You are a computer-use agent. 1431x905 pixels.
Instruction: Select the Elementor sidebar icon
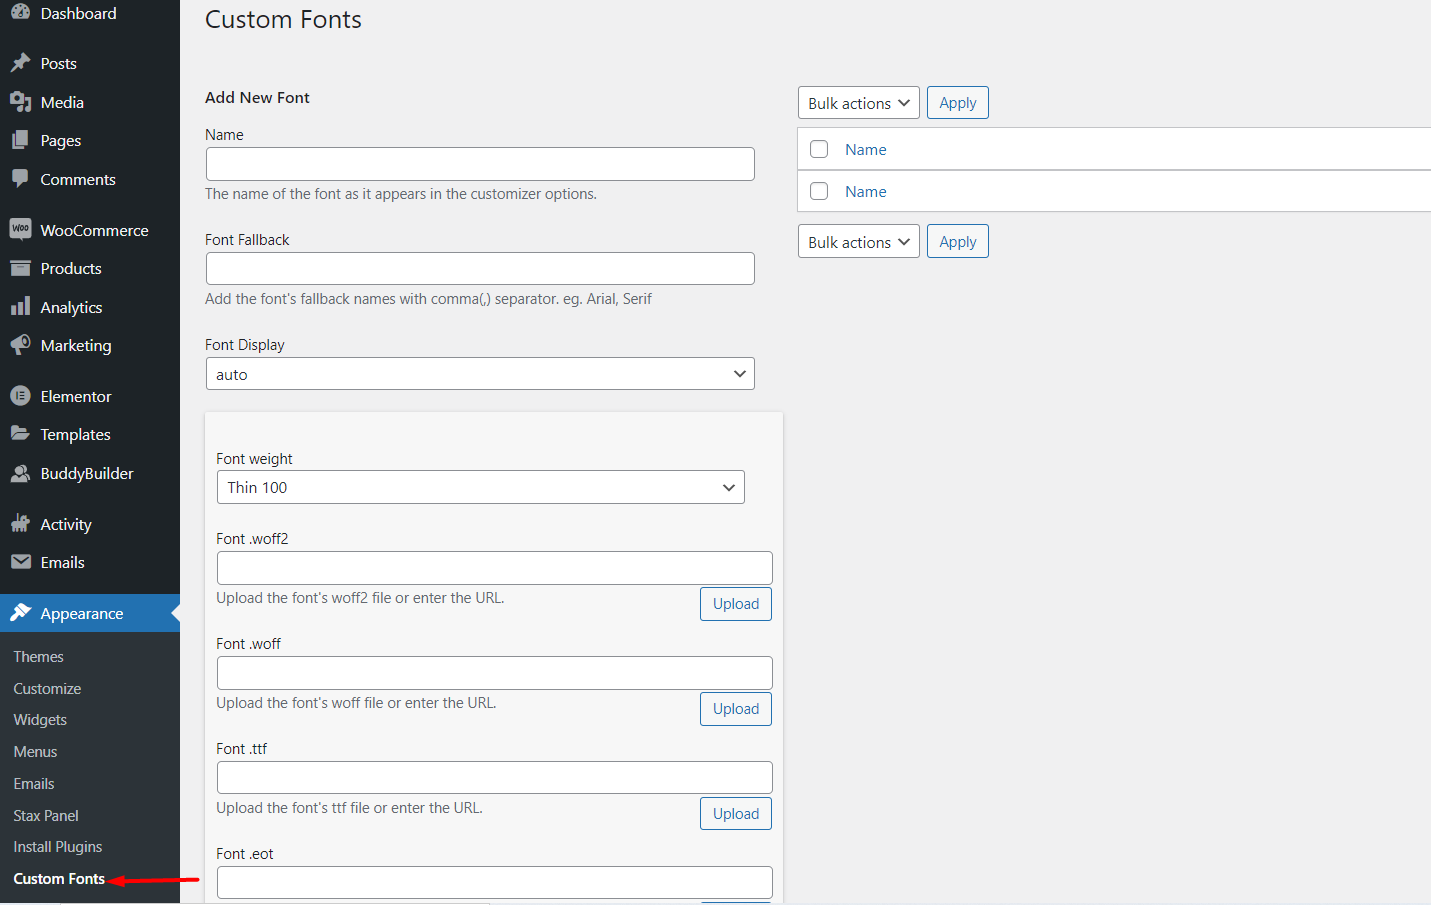click(x=20, y=395)
